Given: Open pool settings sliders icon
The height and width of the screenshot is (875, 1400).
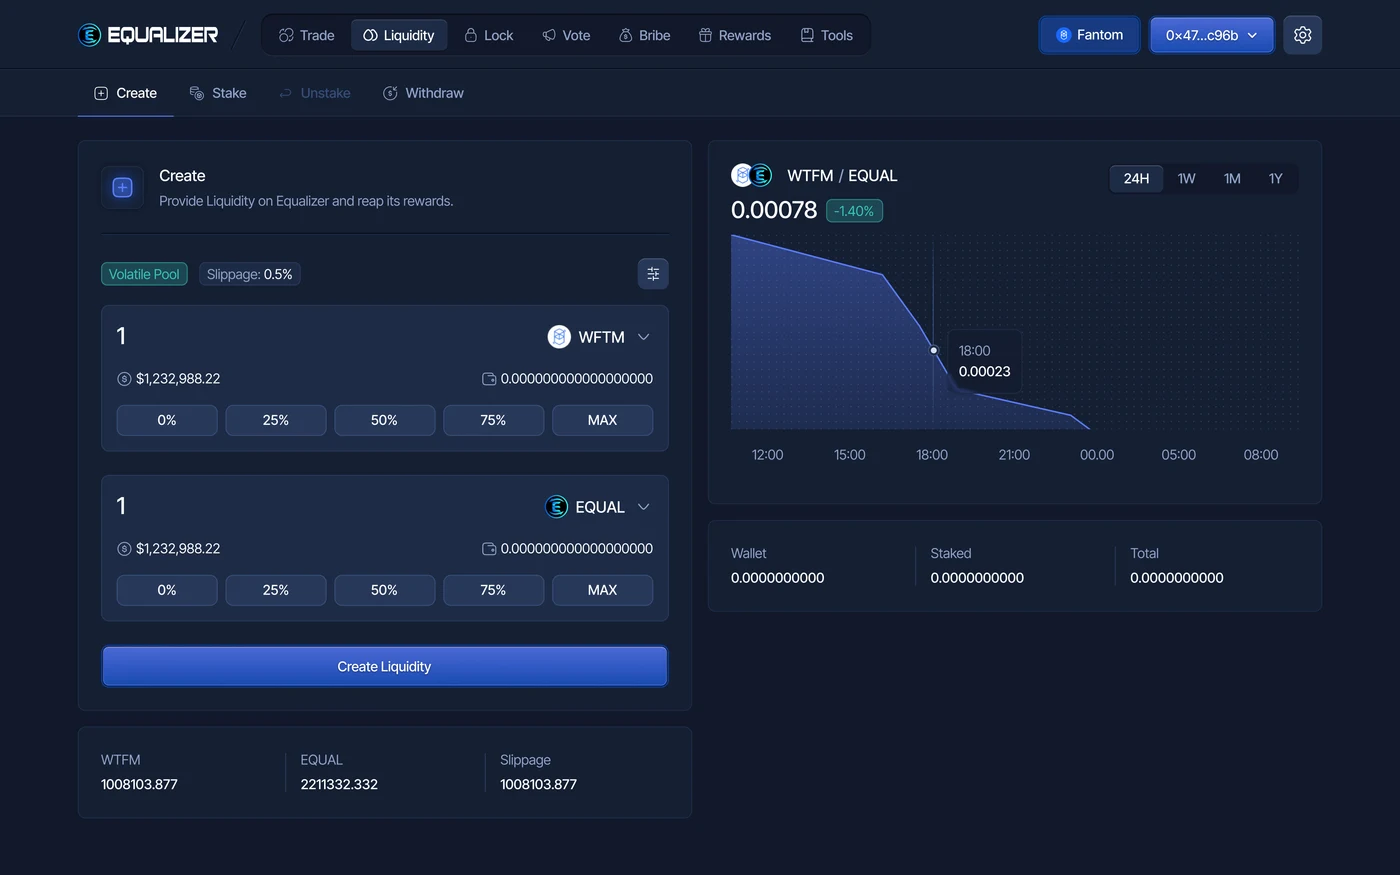Looking at the screenshot, I should click(653, 274).
